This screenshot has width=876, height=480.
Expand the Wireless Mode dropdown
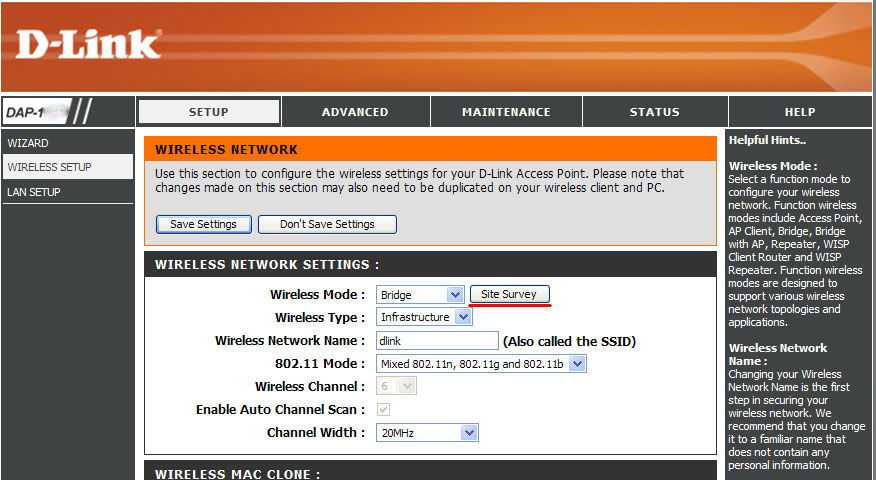[420, 295]
